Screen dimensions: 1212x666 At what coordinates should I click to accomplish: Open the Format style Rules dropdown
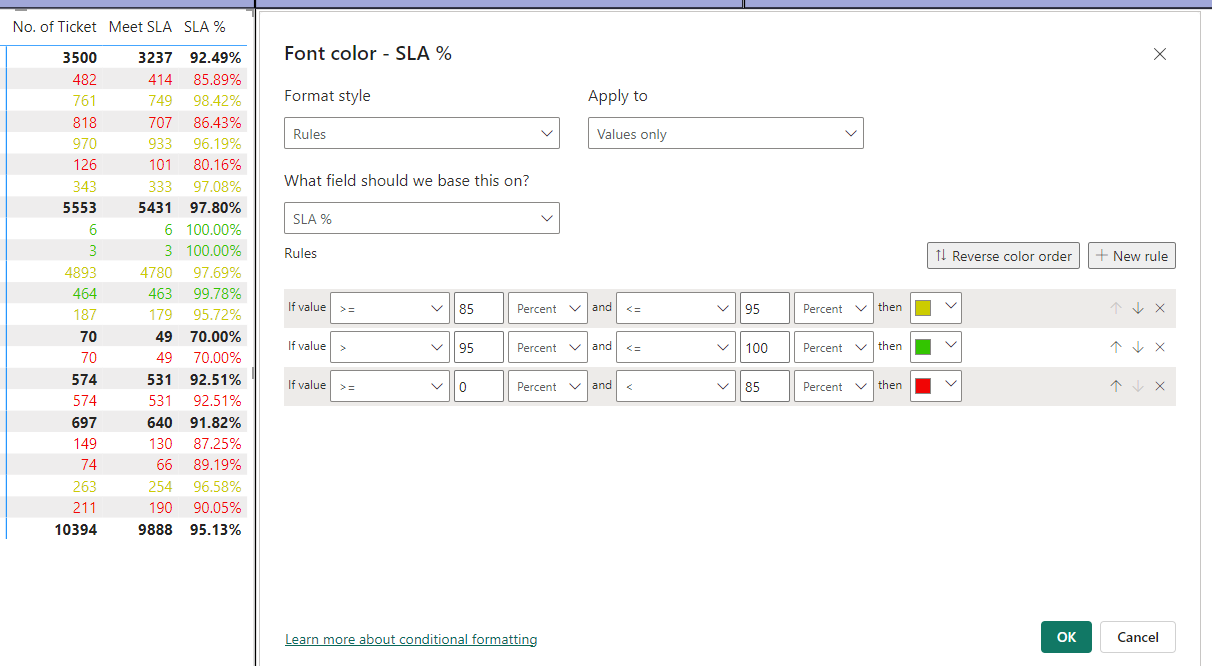[x=422, y=133]
